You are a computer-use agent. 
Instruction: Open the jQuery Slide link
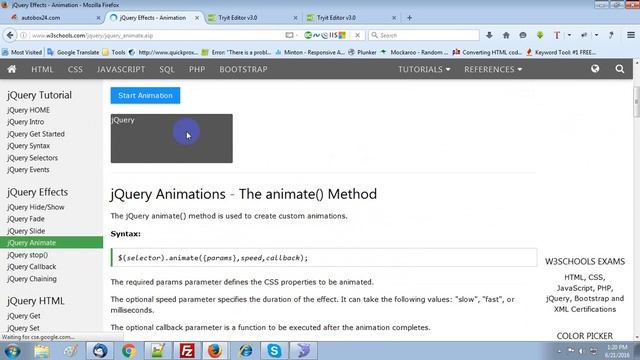tap(26, 231)
